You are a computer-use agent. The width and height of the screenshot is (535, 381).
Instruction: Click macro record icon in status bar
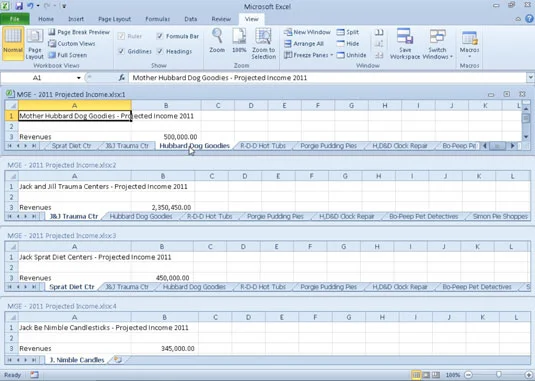34,375
